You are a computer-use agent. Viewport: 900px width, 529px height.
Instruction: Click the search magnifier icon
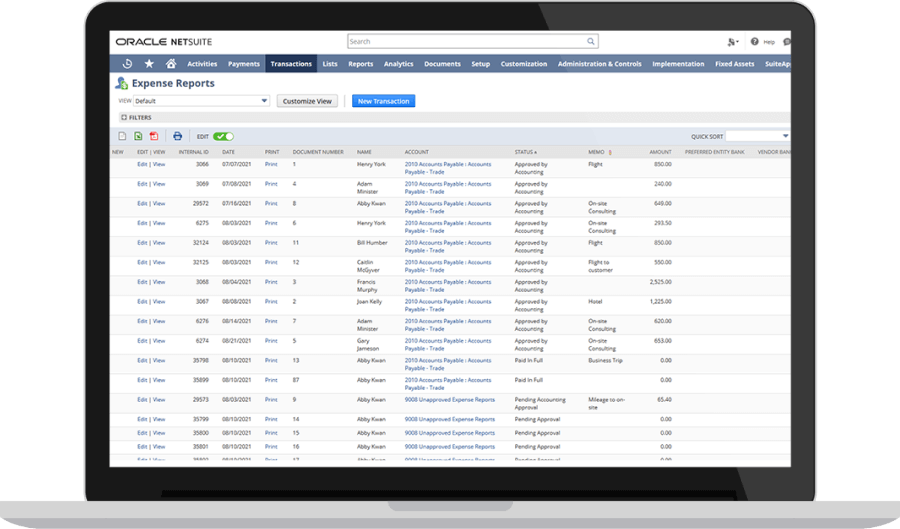591,41
